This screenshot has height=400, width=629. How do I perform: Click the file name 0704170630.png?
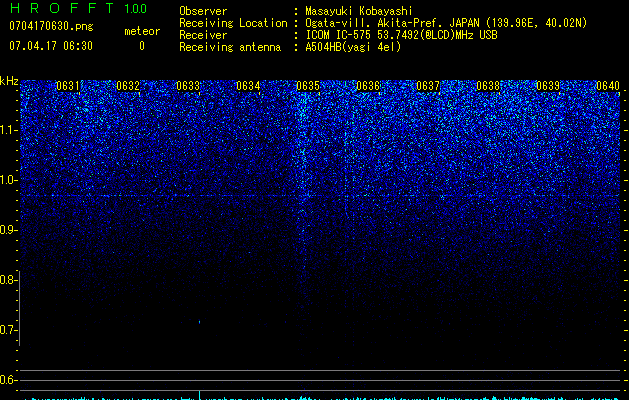point(51,27)
